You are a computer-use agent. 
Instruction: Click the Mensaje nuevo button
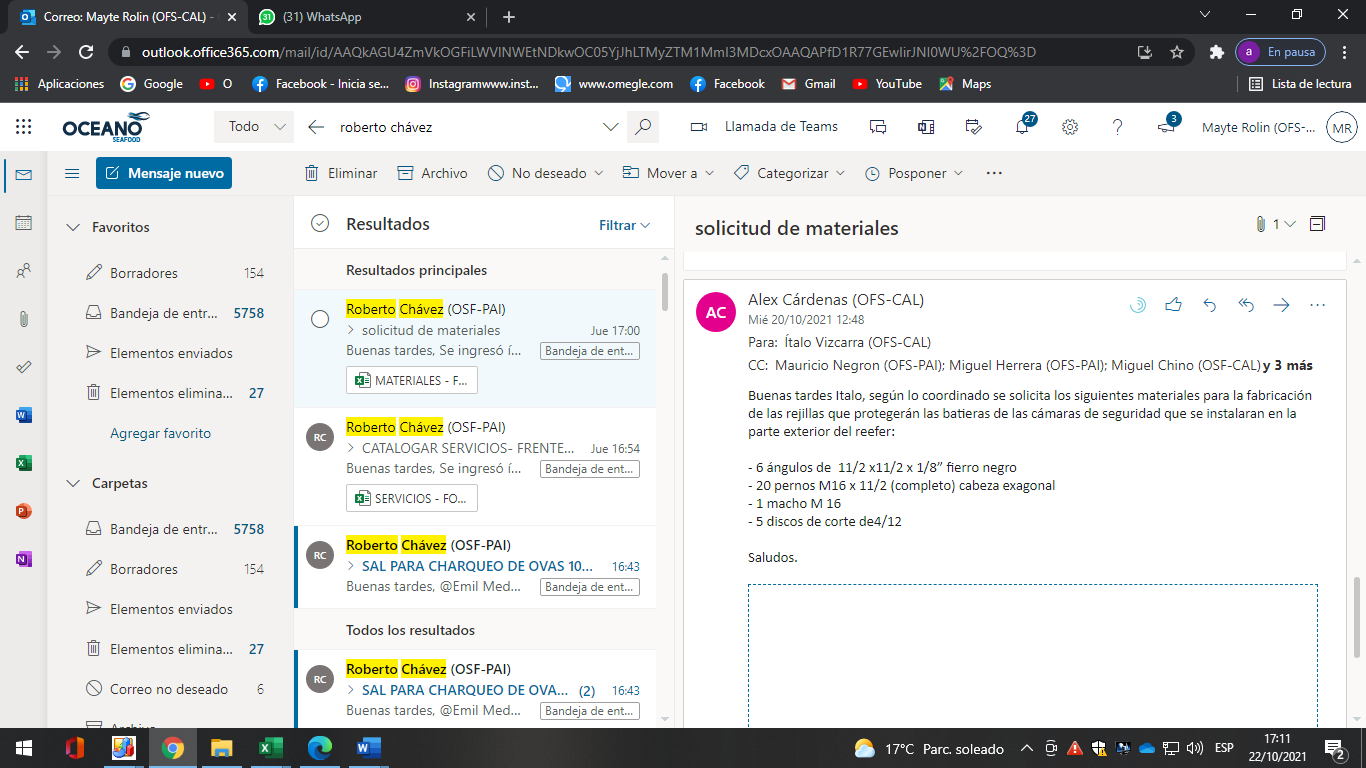click(x=164, y=173)
